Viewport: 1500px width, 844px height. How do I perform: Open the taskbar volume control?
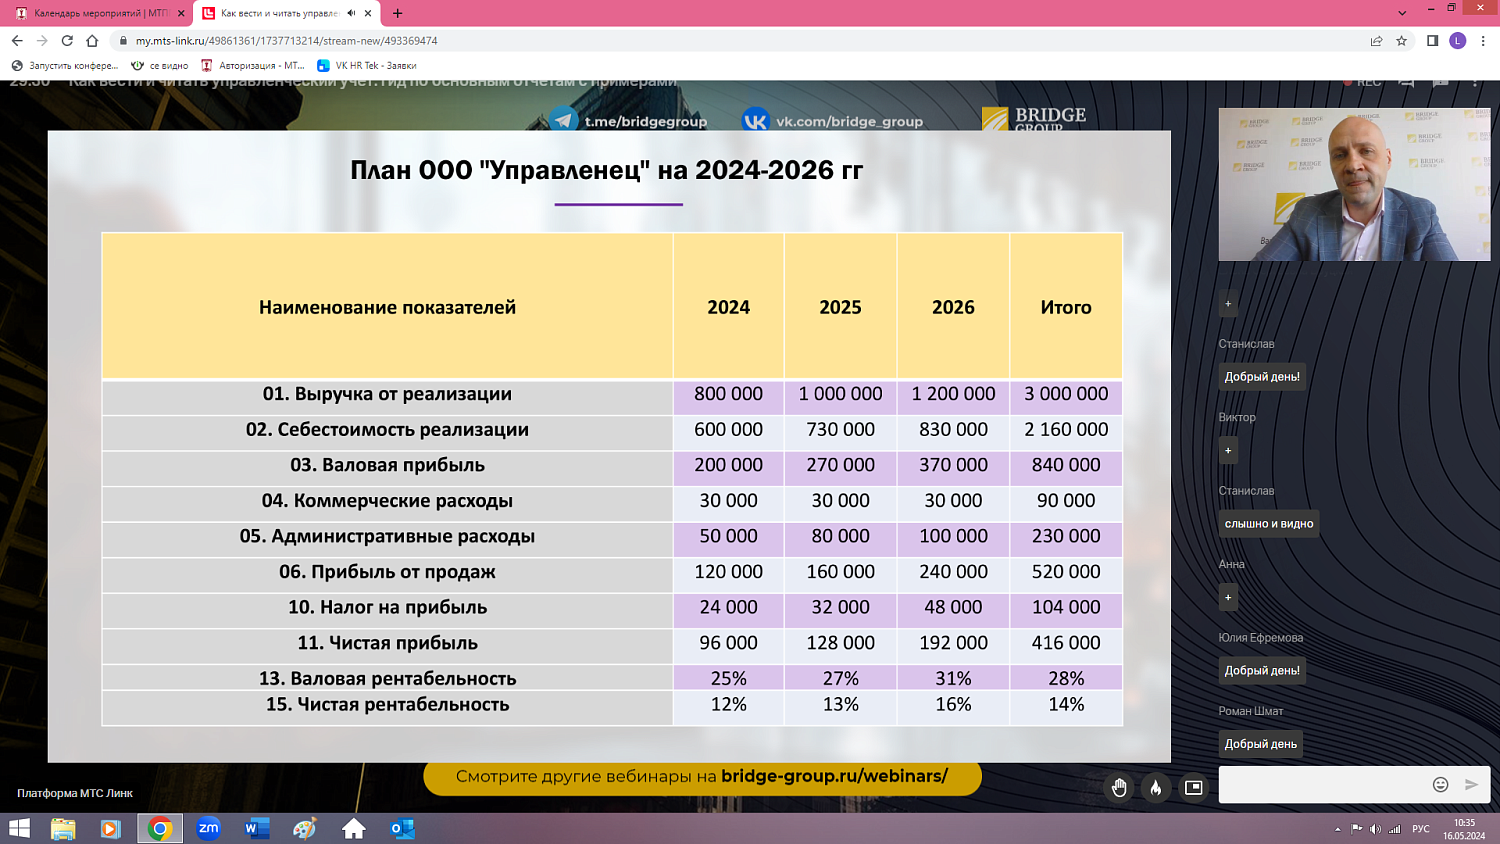[1373, 828]
